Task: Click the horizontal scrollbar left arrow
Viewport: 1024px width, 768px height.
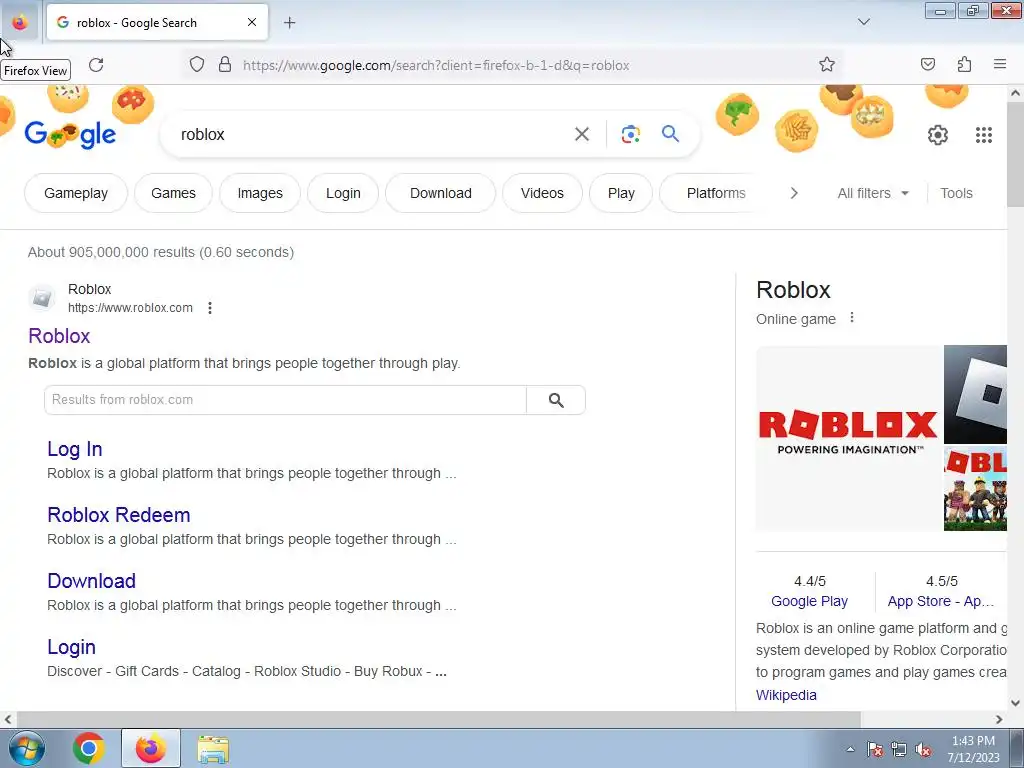Action: click(x=7, y=719)
